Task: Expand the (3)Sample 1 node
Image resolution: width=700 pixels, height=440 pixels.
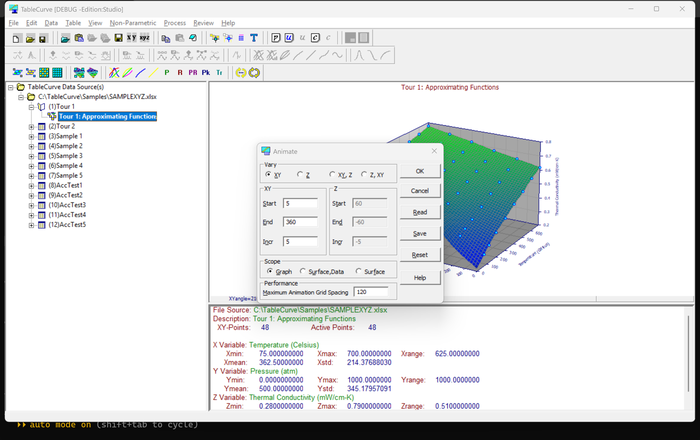Action: coord(31,137)
